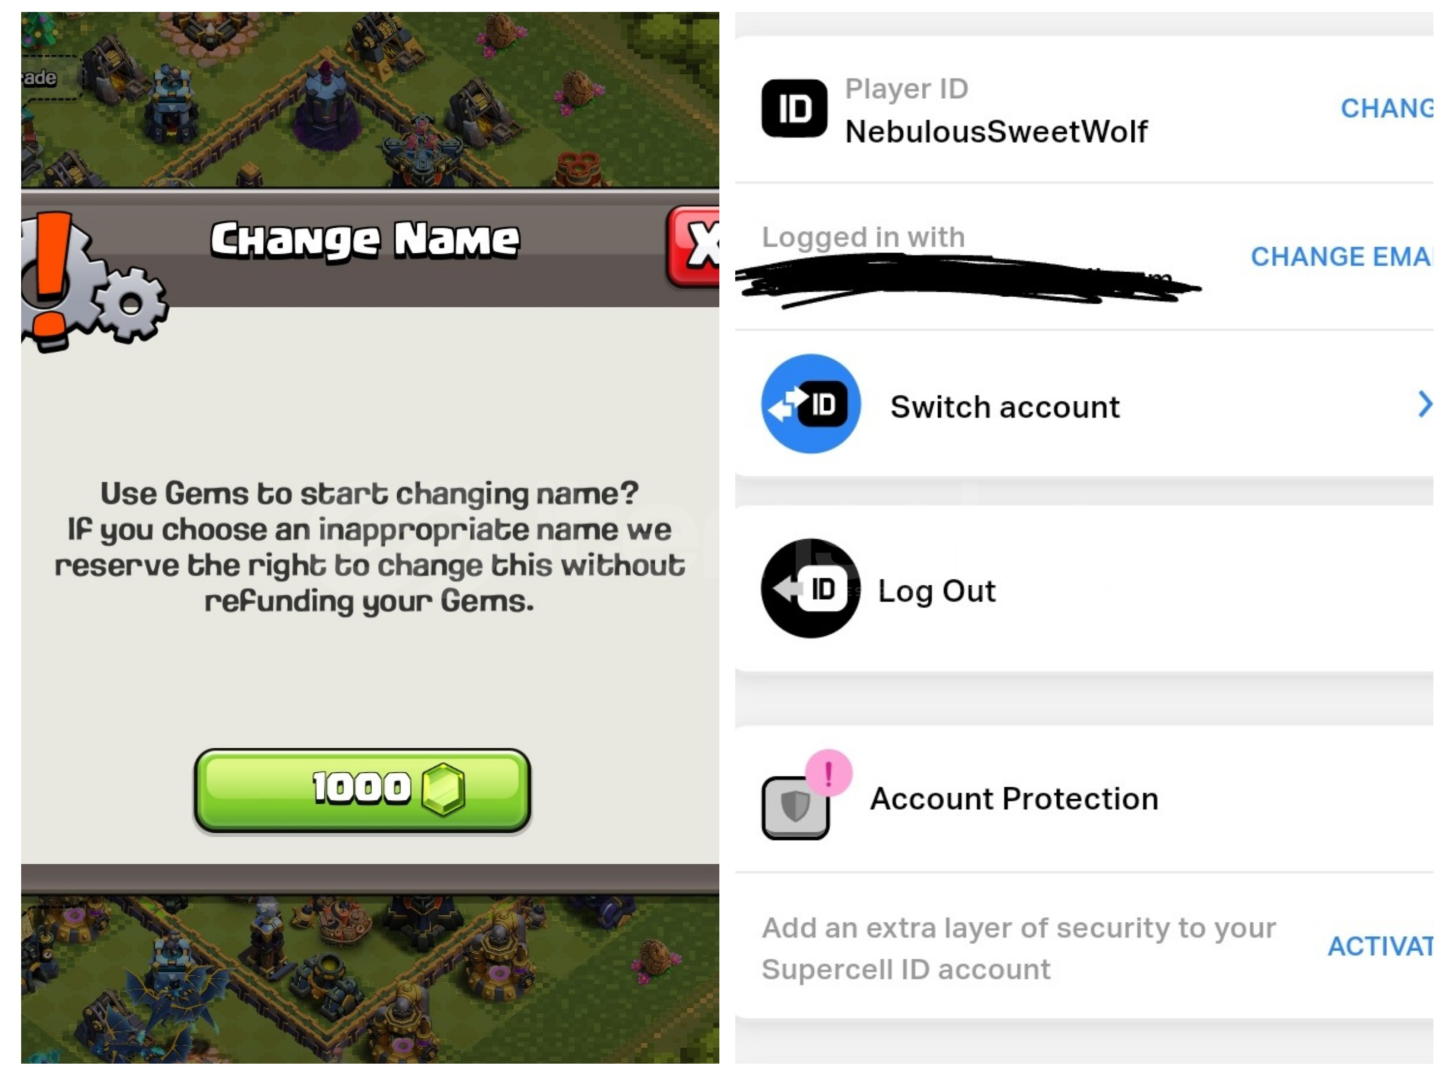1449x1080 pixels.
Task: Tap the pink exclamation alert badge
Action: point(829,773)
